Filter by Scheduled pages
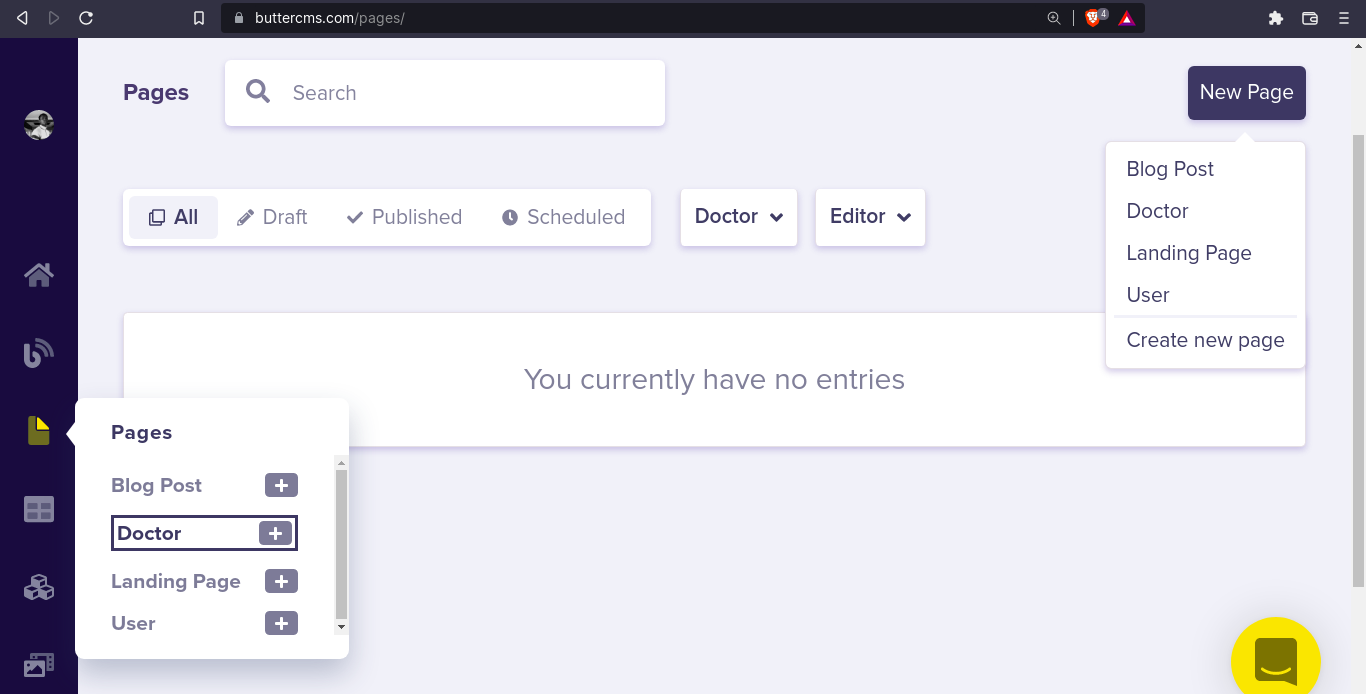Screen dimensions: 1366x694 pyautogui.click(x=563, y=217)
